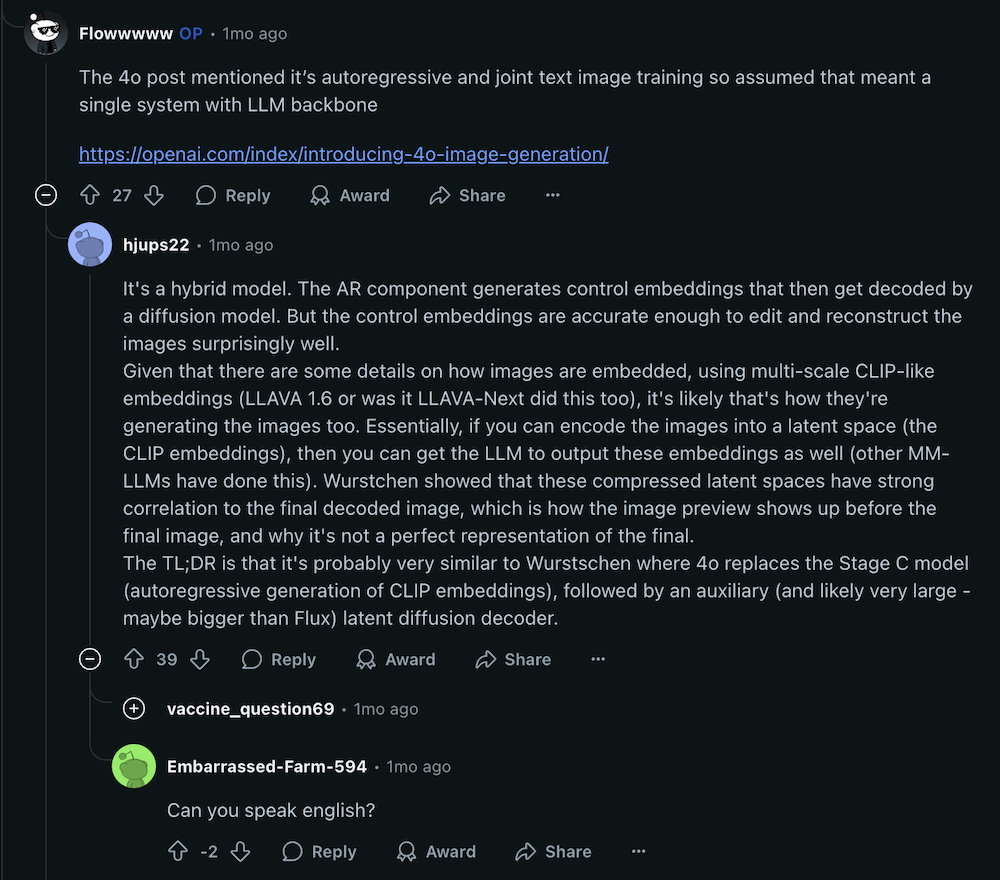Image resolution: width=1000 pixels, height=880 pixels.
Task: Reply to Embarrassed-Farm-594's comment
Action: [x=320, y=851]
